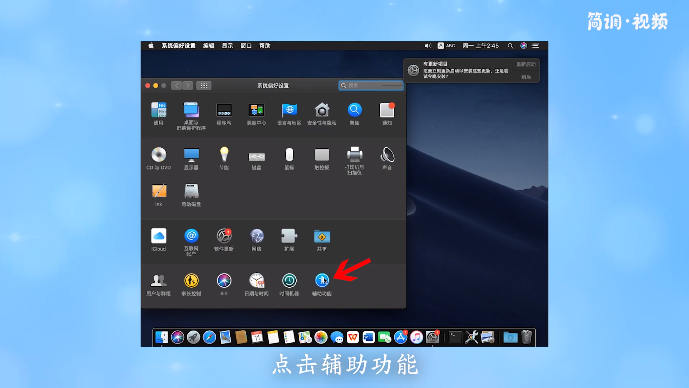Open Network globe preference pane

point(257,236)
